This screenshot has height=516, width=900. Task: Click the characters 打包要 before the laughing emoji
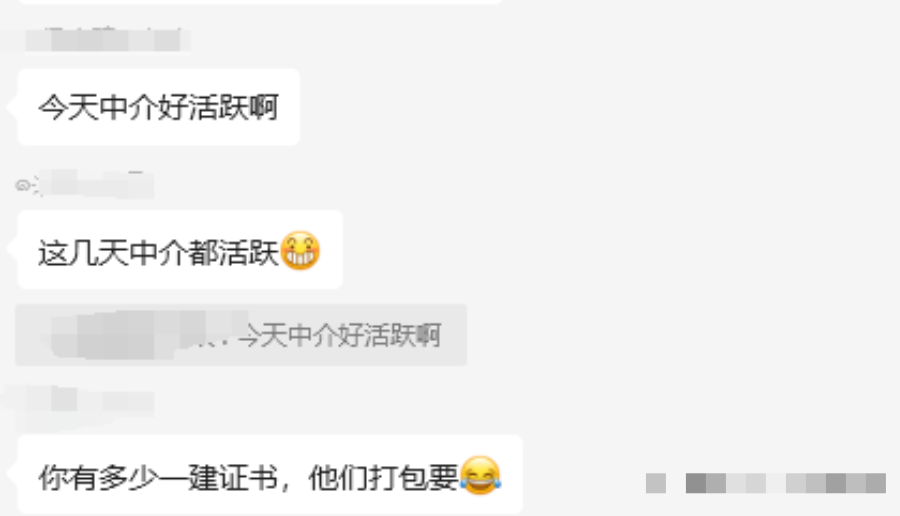click(413, 478)
